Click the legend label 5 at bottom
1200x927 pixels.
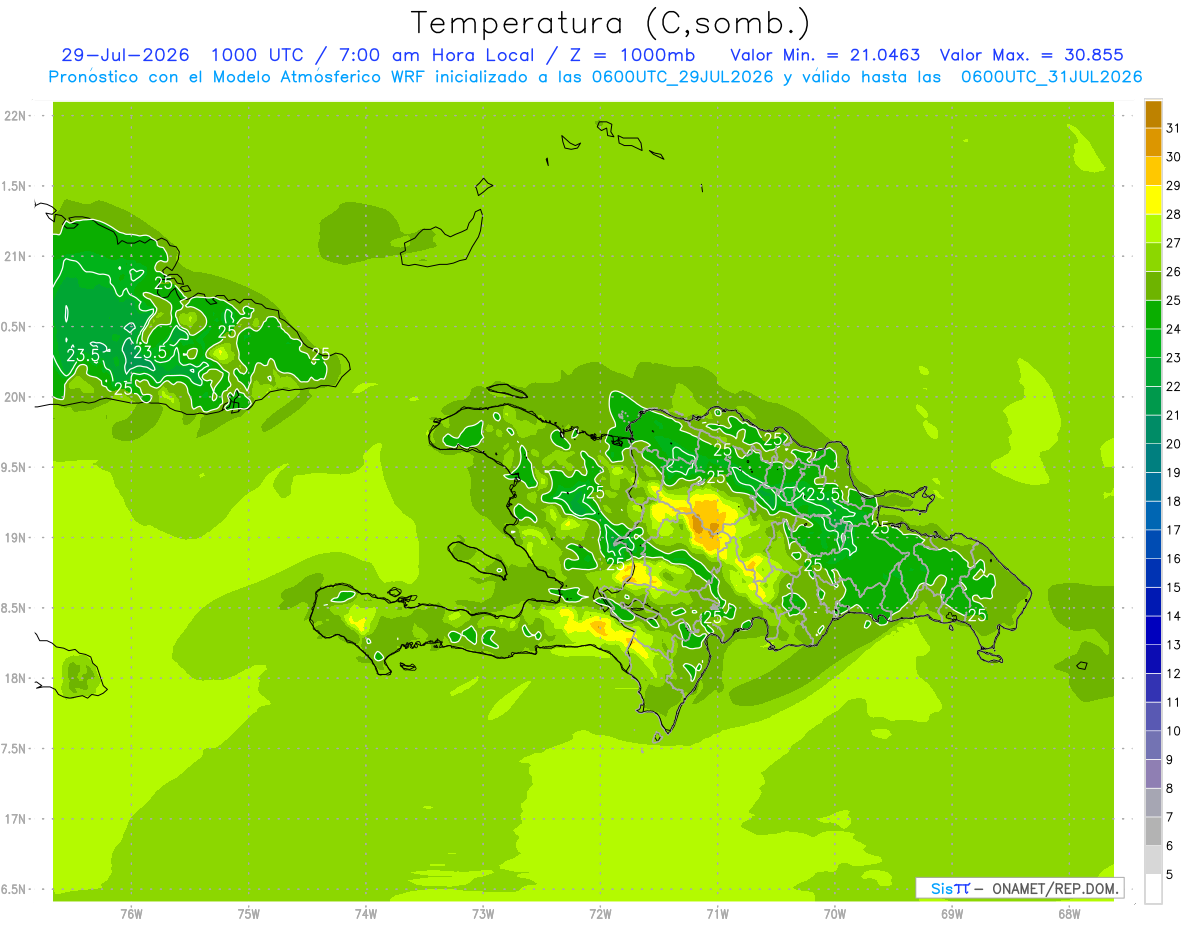(x=1170, y=874)
